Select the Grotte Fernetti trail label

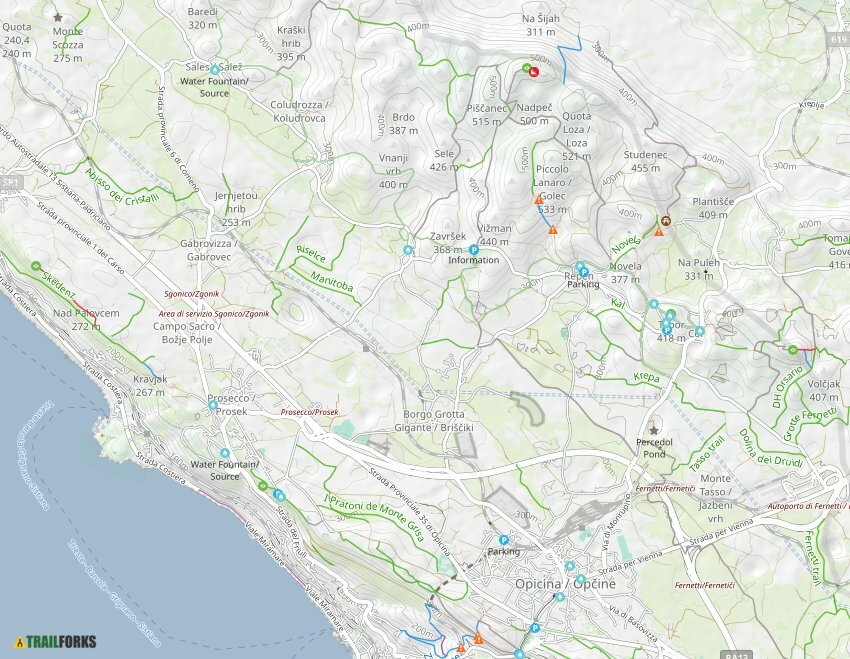810,423
